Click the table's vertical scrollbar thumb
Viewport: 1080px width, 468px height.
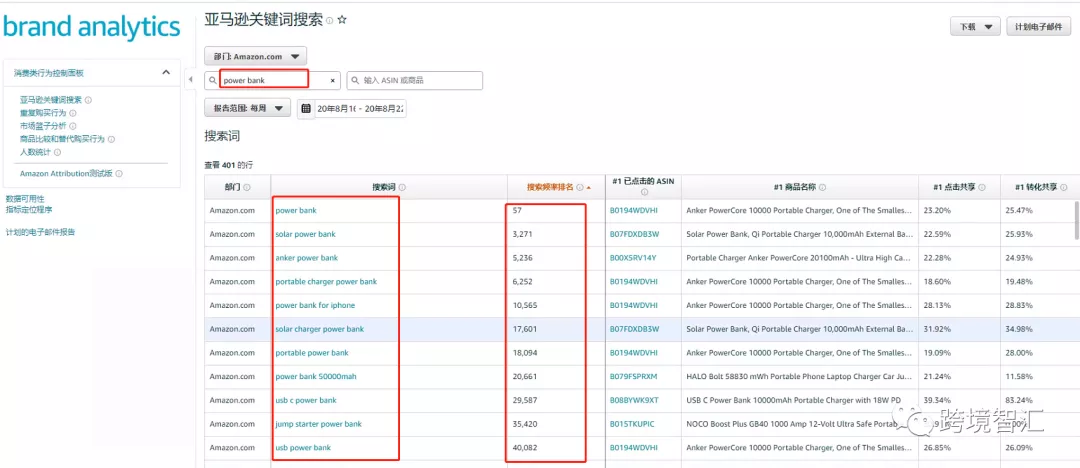point(1076,221)
